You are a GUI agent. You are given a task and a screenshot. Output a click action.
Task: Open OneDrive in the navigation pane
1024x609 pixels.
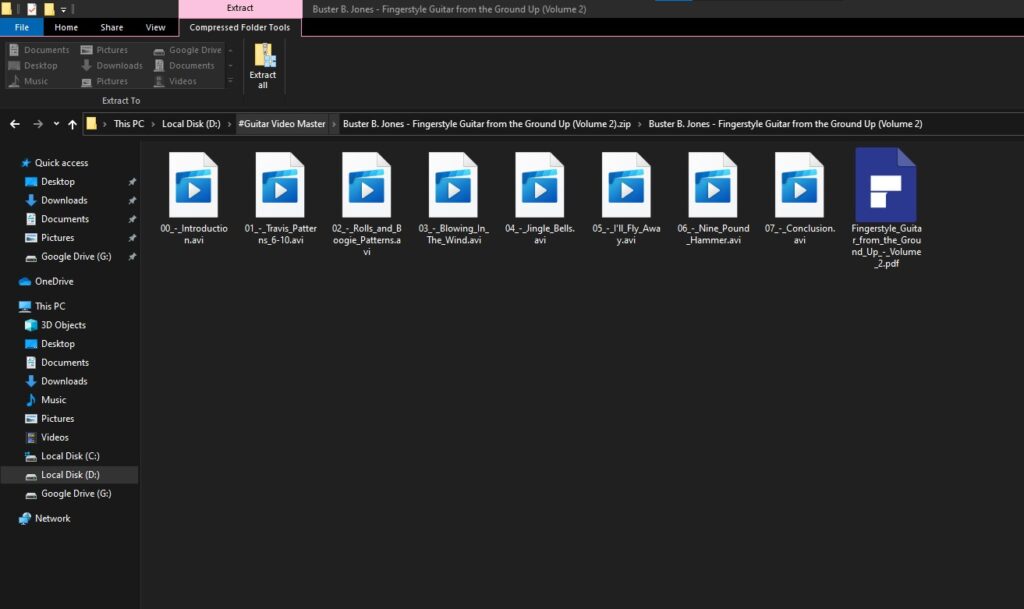click(x=54, y=282)
